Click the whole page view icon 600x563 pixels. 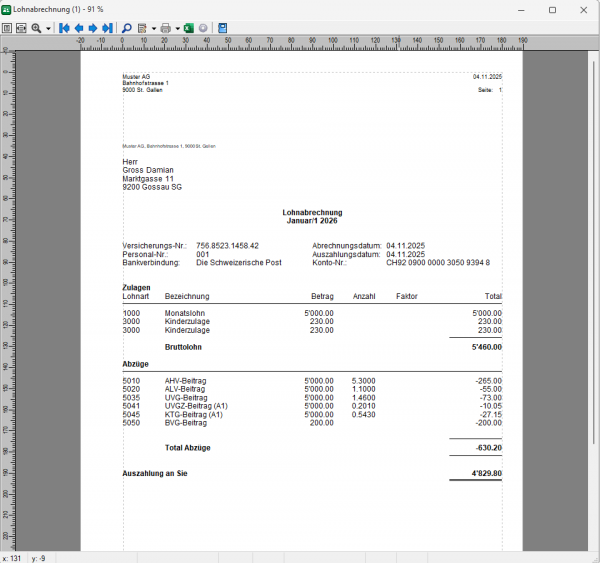pyautogui.click(x=7, y=28)
